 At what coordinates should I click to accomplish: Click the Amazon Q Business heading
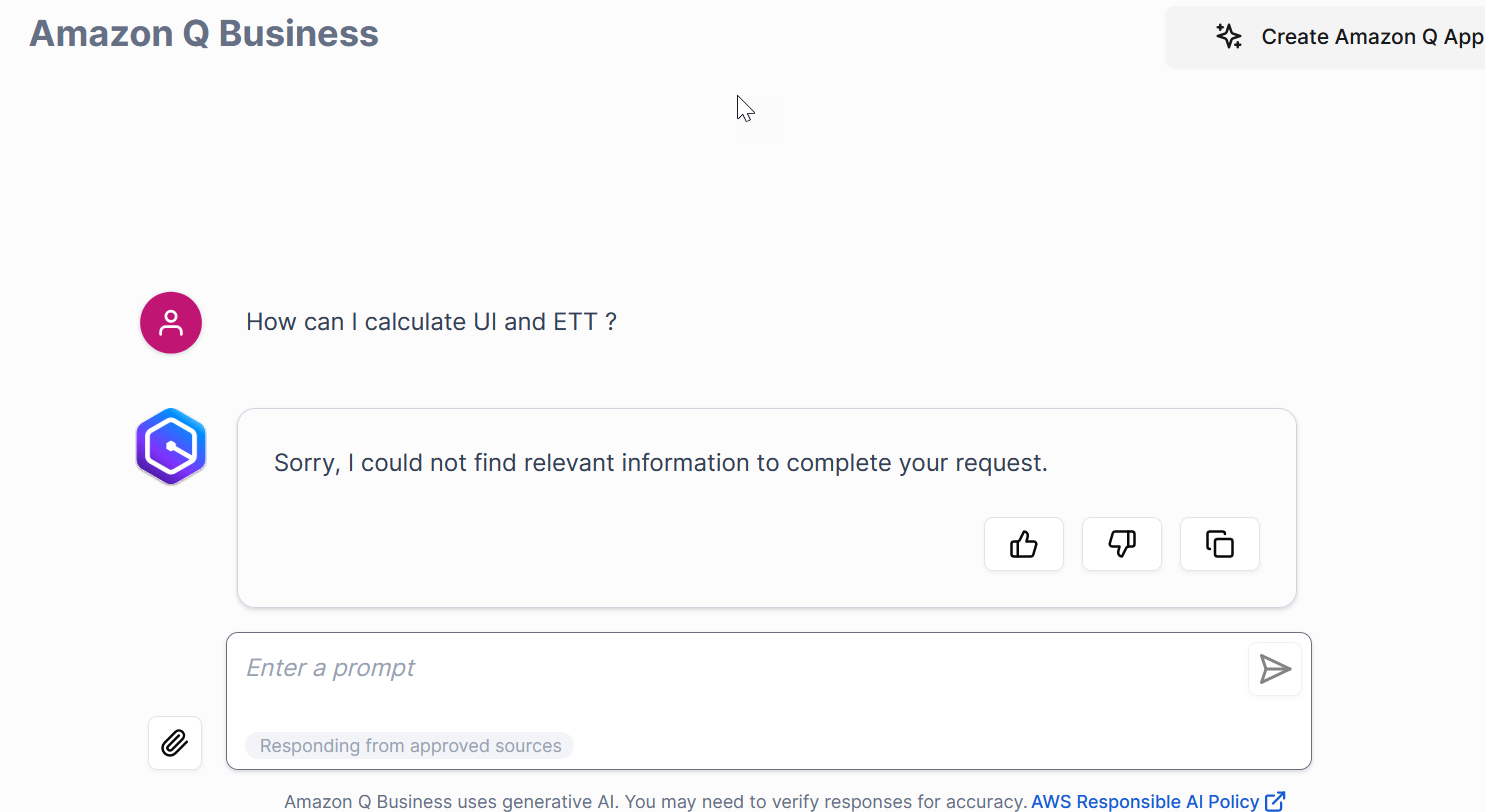pos(204,33)
